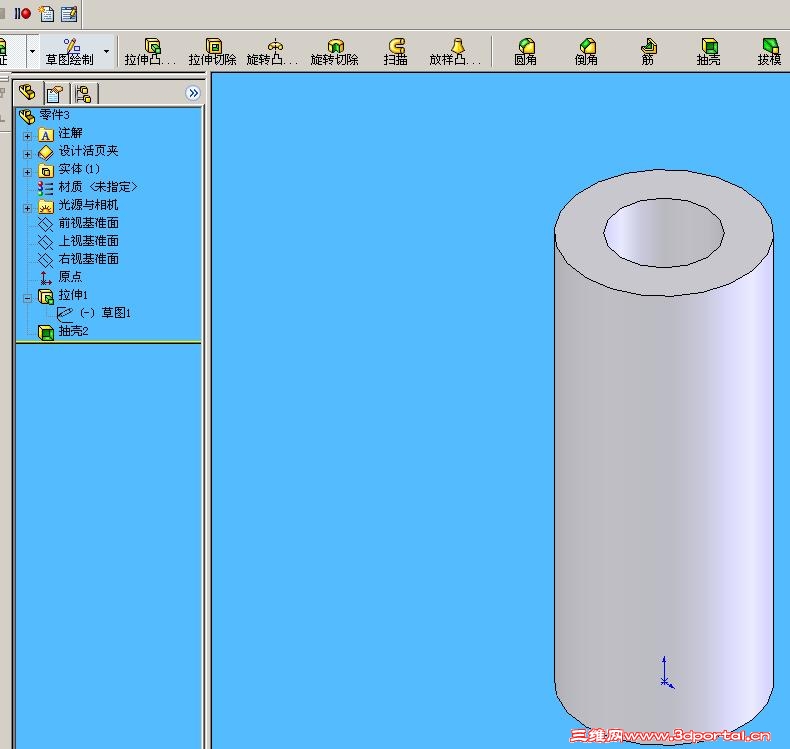Viewport: 790px width, 749px height.
Task: Select 实体(1) in the feature tree
Action: (79, 169)
